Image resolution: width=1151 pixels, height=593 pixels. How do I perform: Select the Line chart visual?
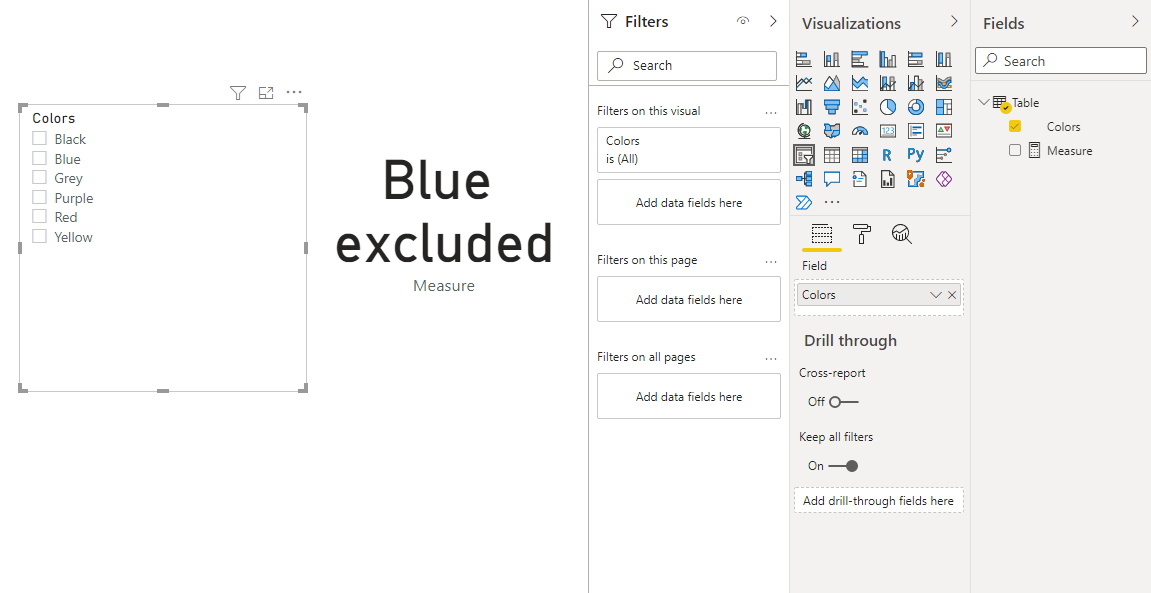click(x=804, y=83)
